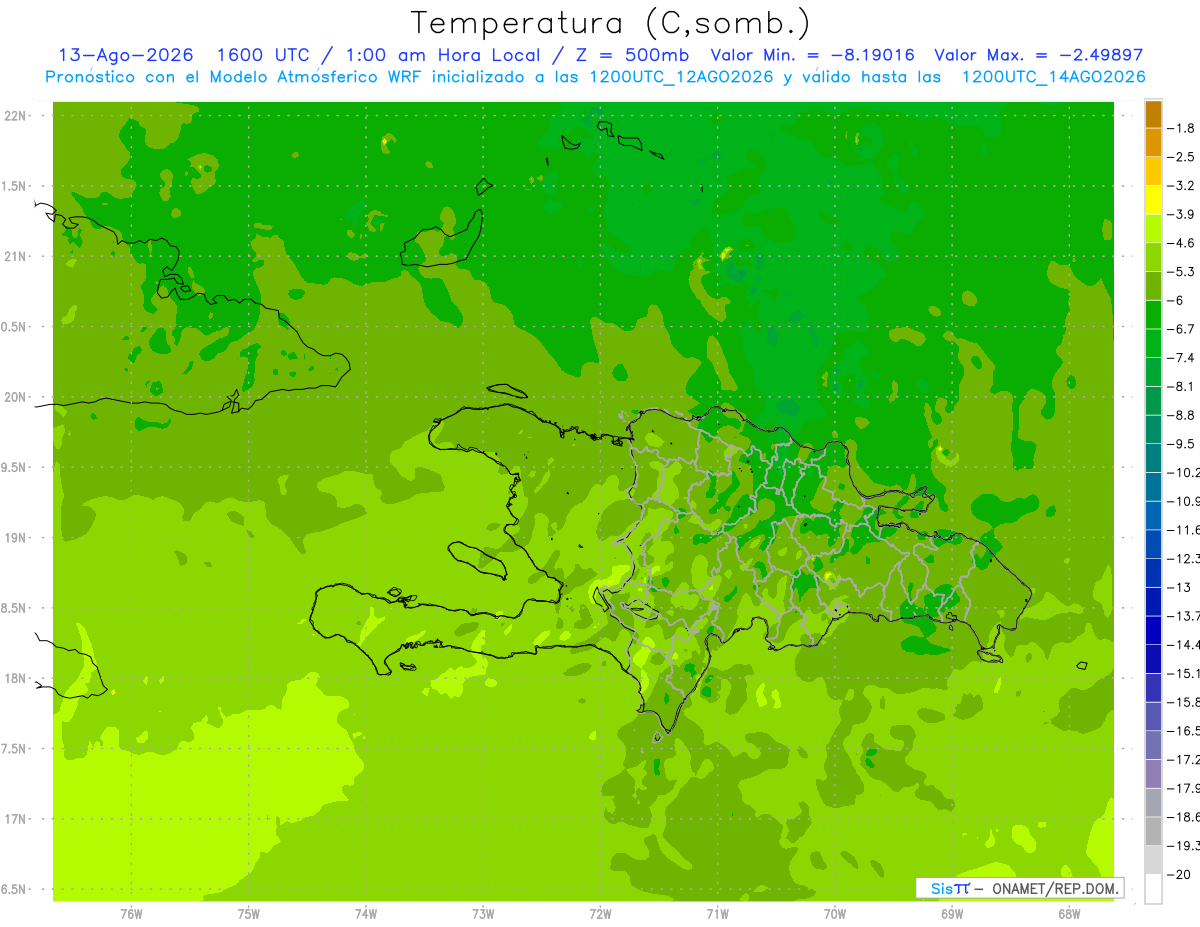
Task: Click the "20N" latitude label
Action: tap(17, 397)
